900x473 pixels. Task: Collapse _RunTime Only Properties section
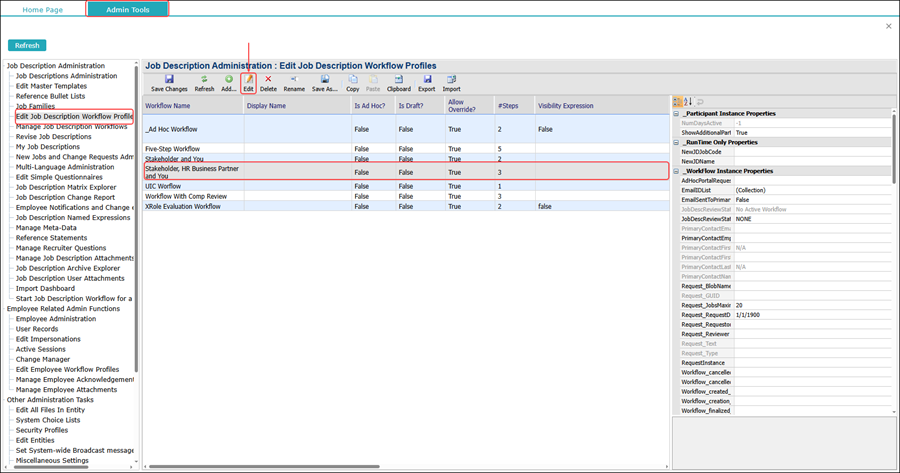(x=677, y=142)
